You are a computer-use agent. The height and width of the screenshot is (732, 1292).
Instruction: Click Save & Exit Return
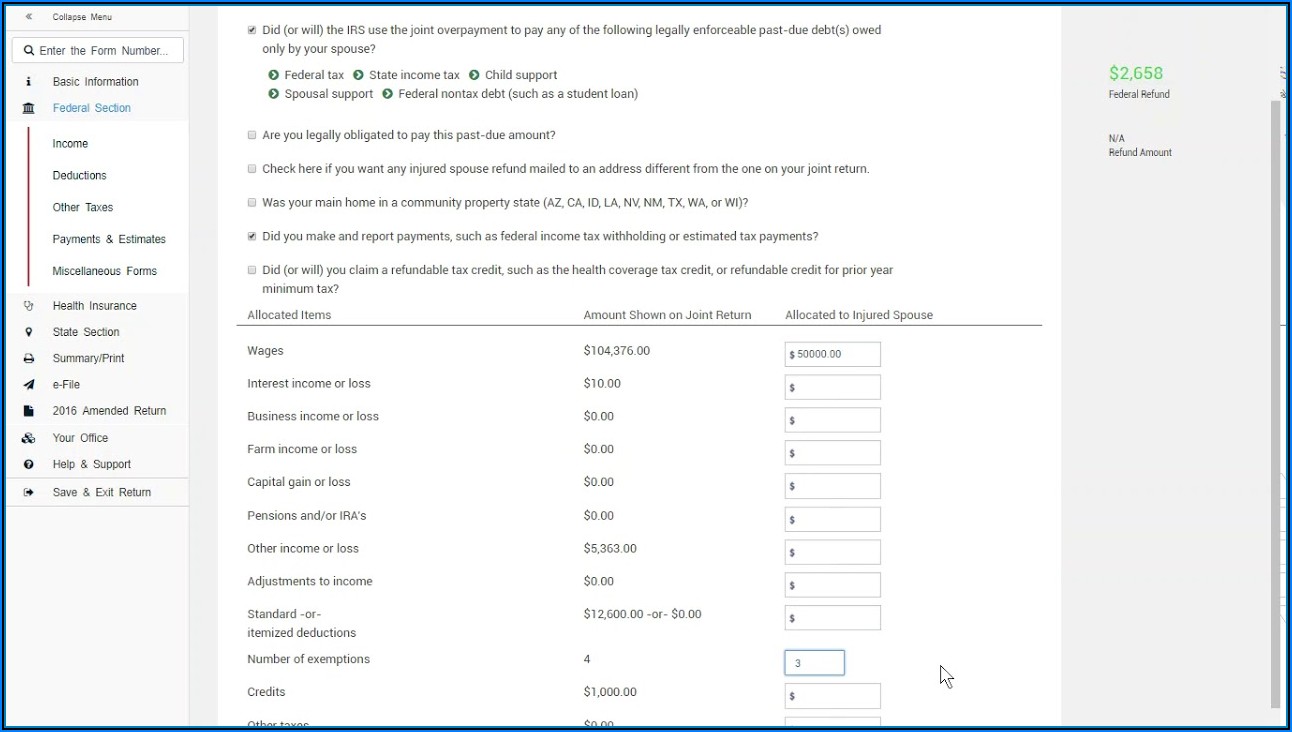(101, 492)
